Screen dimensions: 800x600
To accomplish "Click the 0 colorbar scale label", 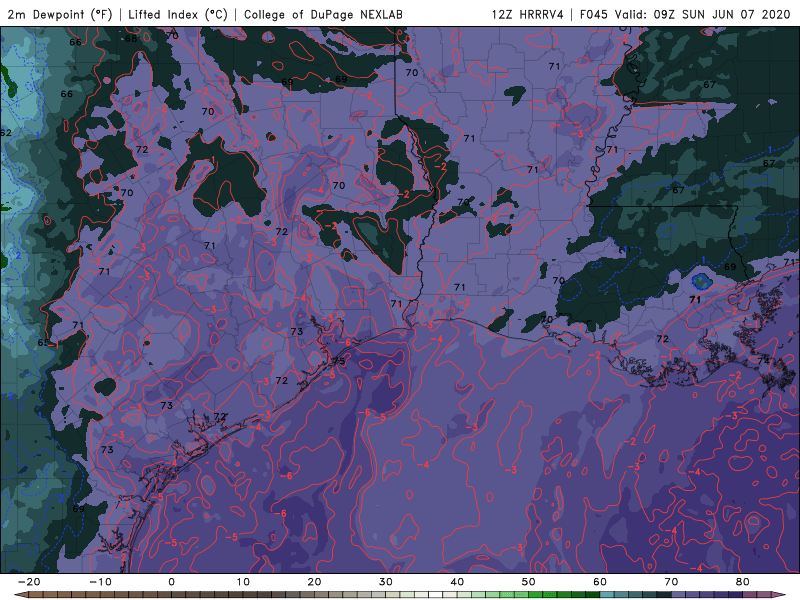I will click(171, 582).
